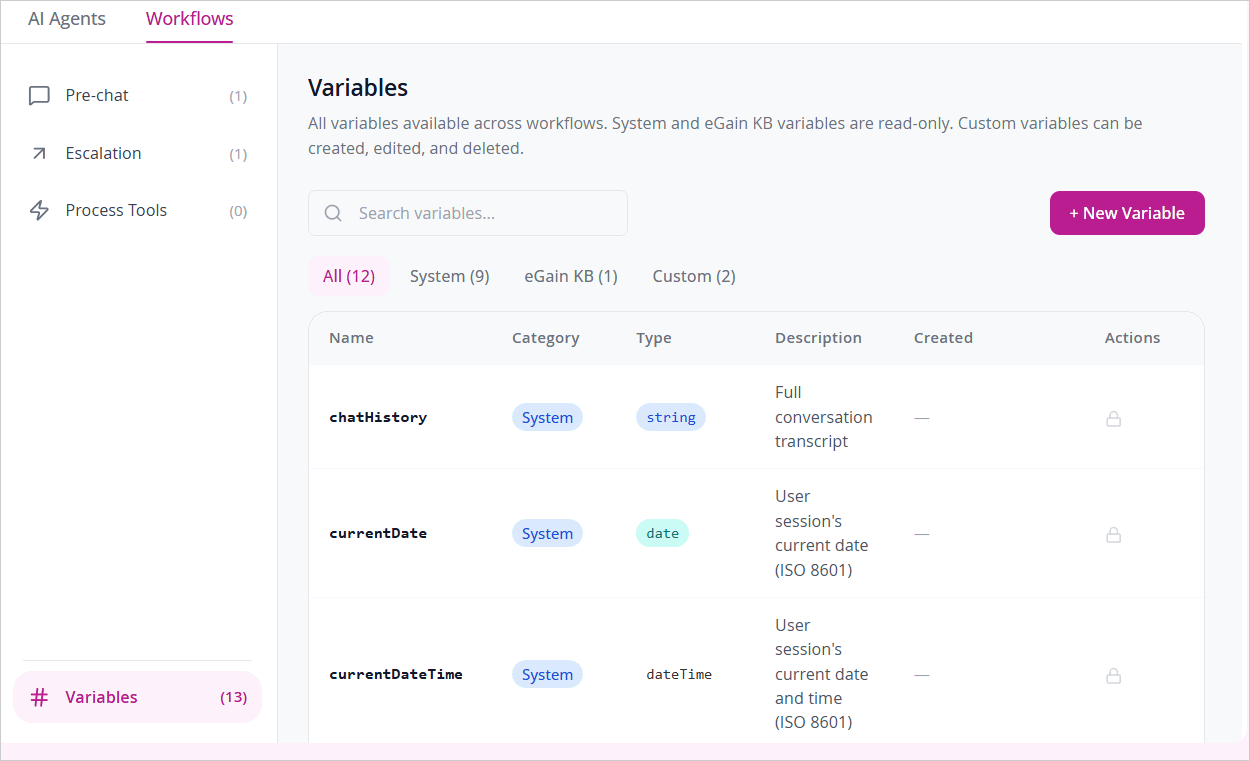Click the Name column header
1250x761 pixels.
(x=351, y=338)
